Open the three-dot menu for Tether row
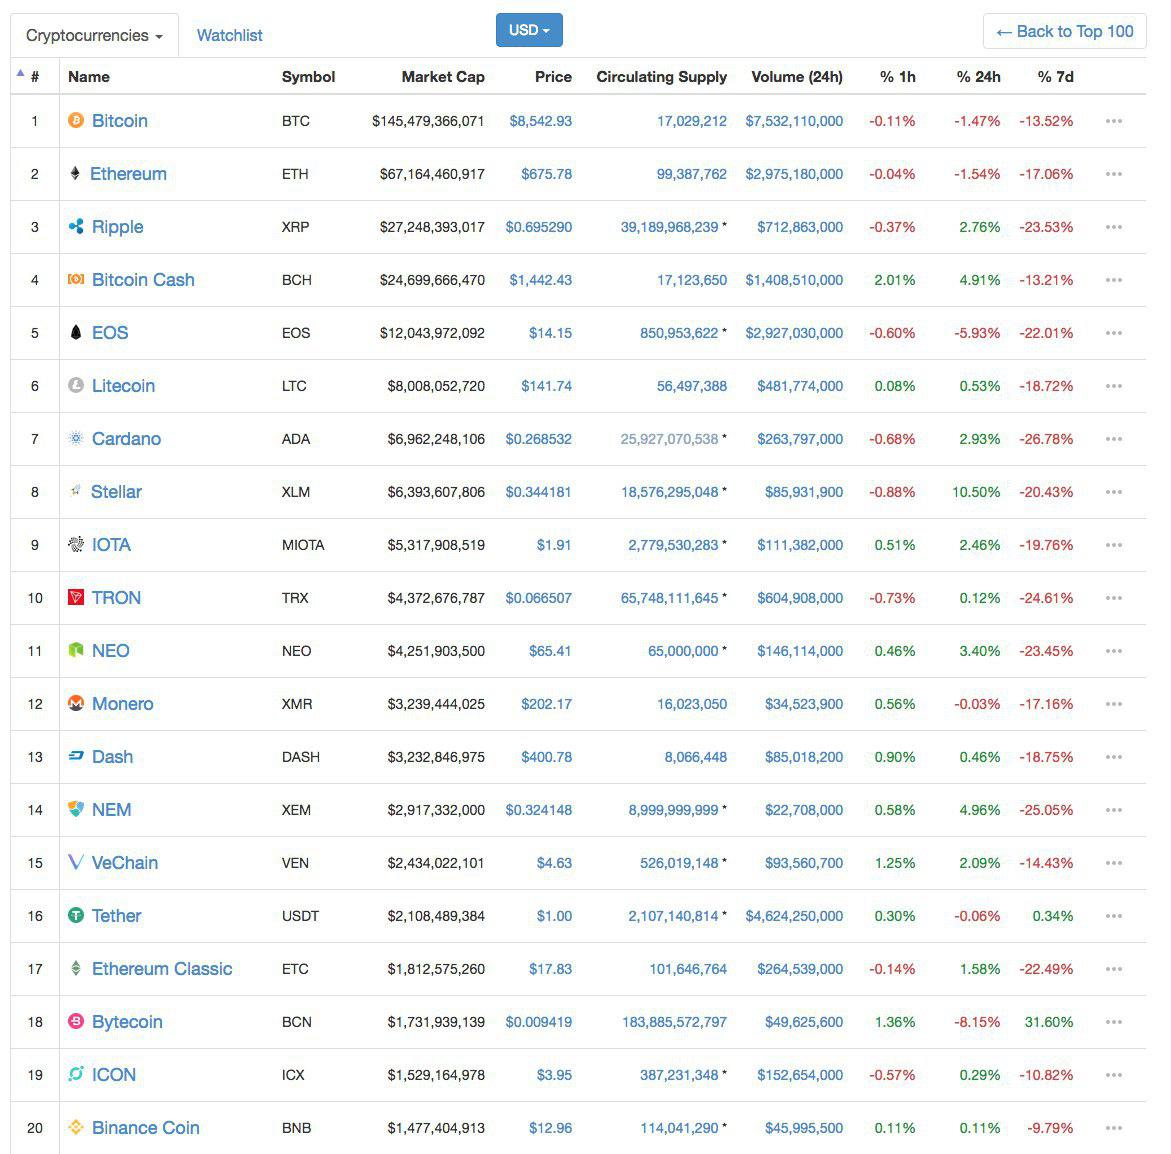1171x1154 pixels. (x=1113, y=916)
